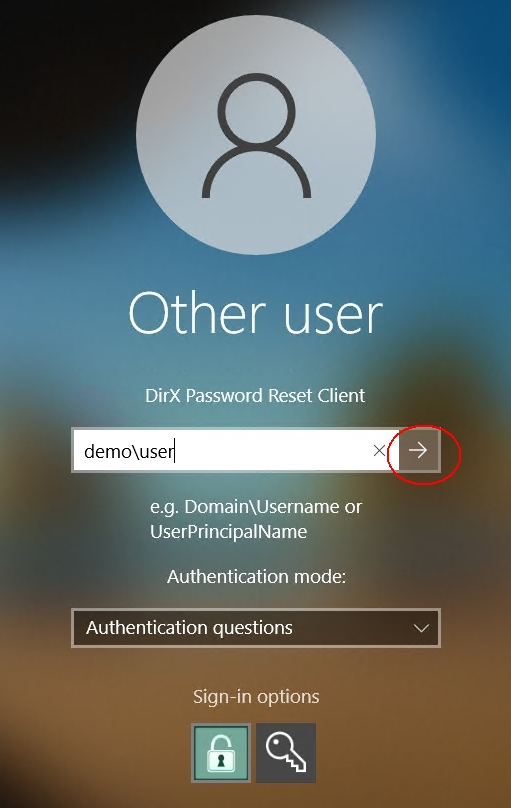
Task: Open the Authentication questions combo box
Action: point(256,628)
